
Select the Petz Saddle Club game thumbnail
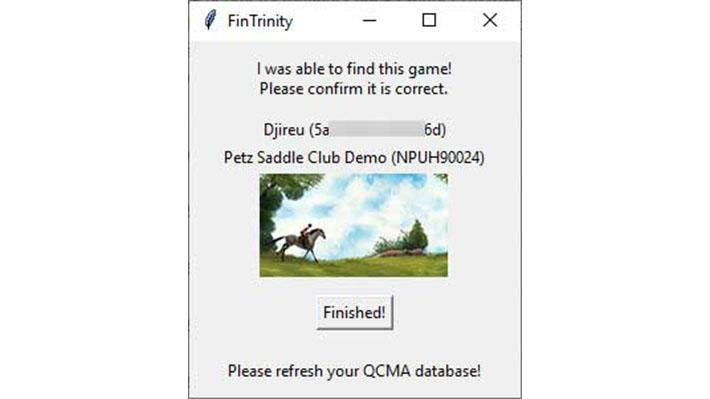pos(354,225)
